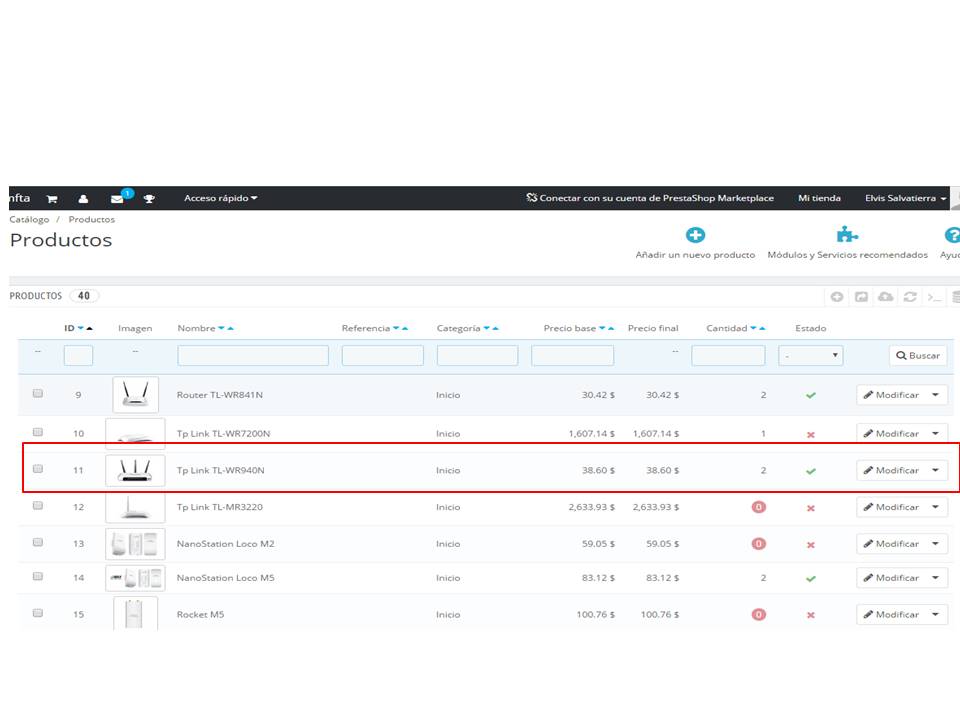The width and height of the screenshot is (960, 720).
Task: Toggle green check status of NanoStation Loco M5
Action: (811, 579)
